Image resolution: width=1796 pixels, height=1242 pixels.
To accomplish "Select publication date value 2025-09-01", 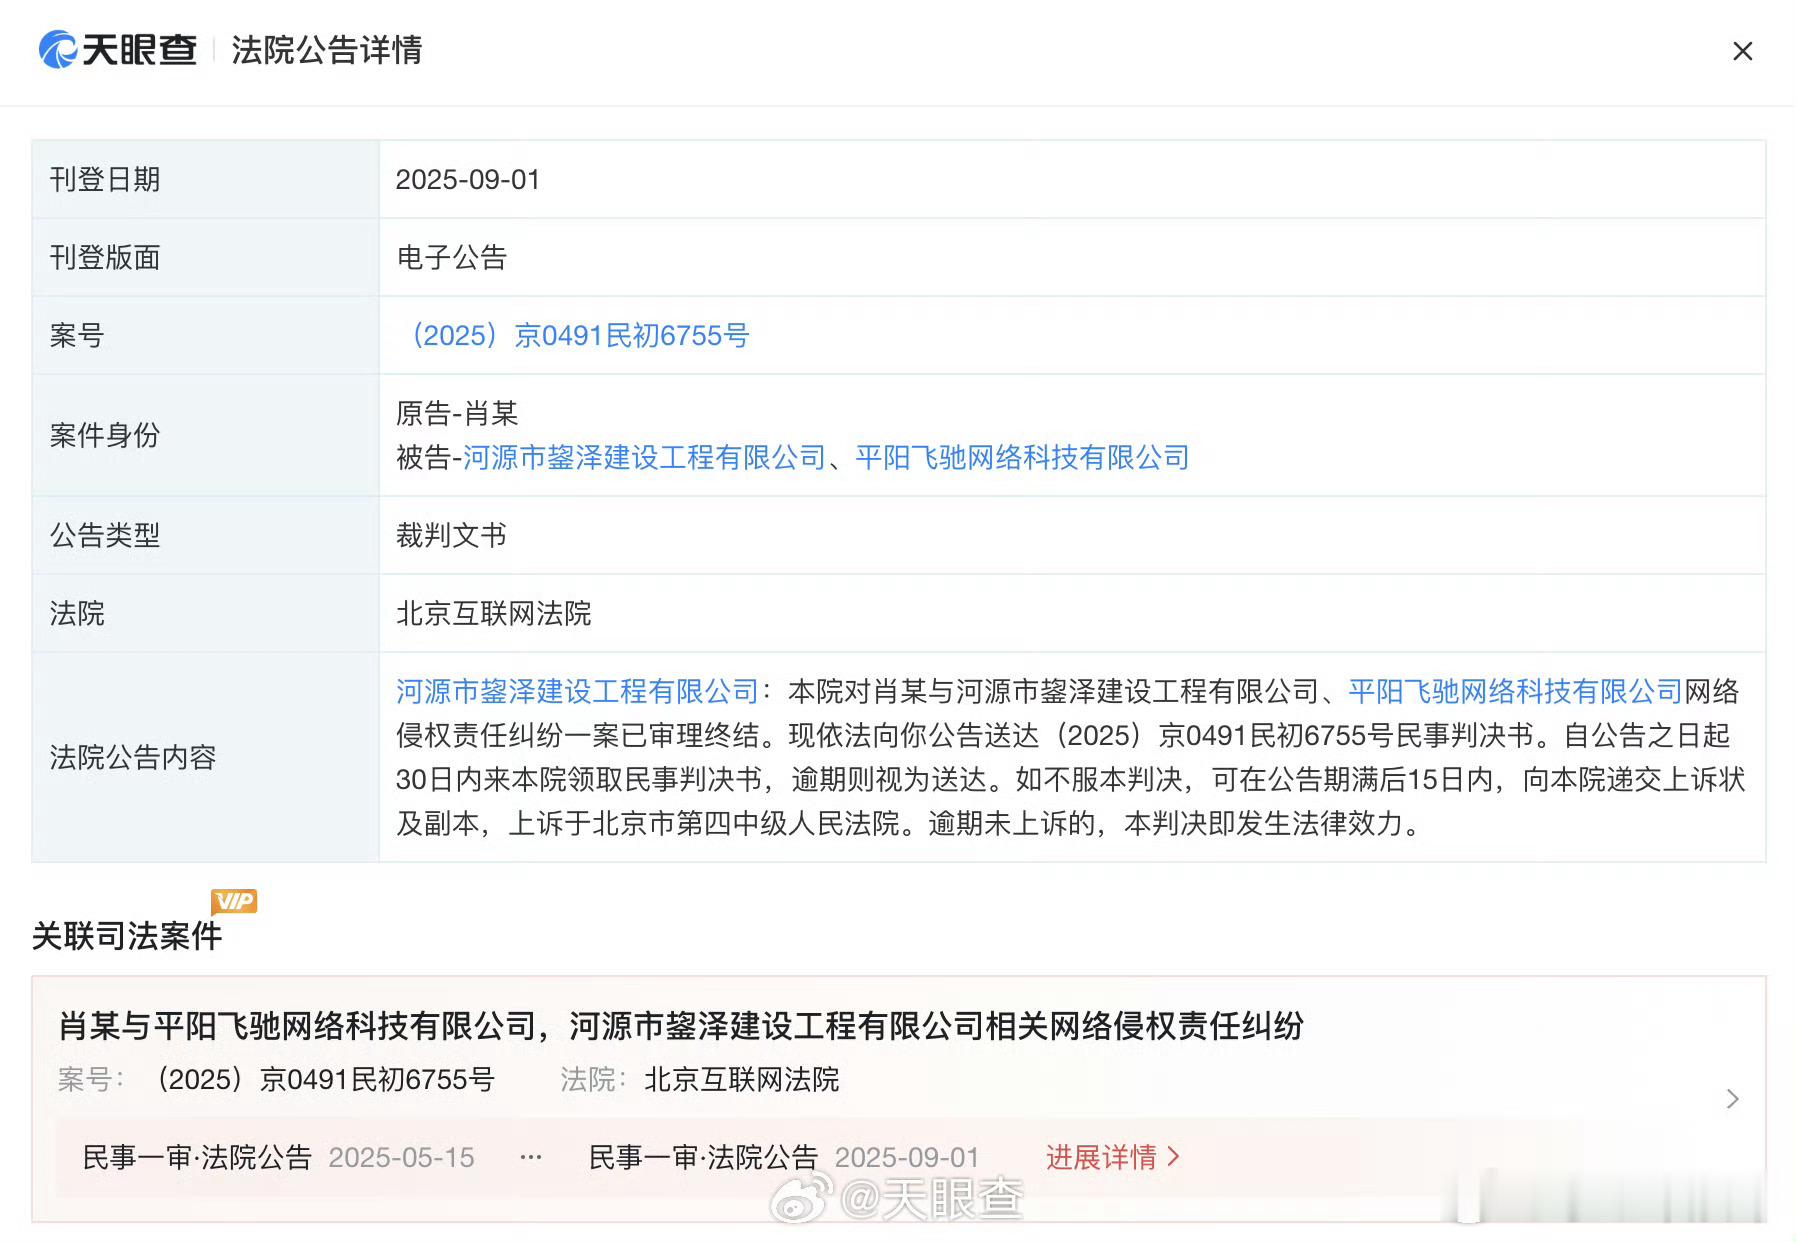I will (468, 180).
